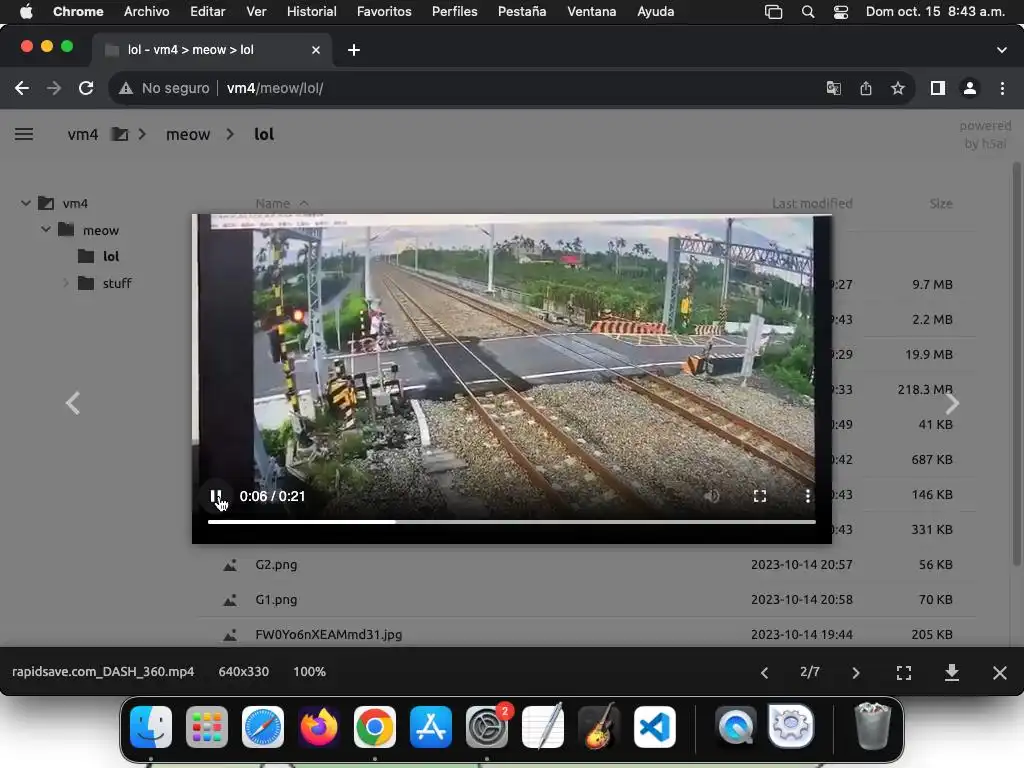Screen dimensions: 1024x768
Task: Select the lol - vm4 > meow > lol tab
Action: point(211,50)
